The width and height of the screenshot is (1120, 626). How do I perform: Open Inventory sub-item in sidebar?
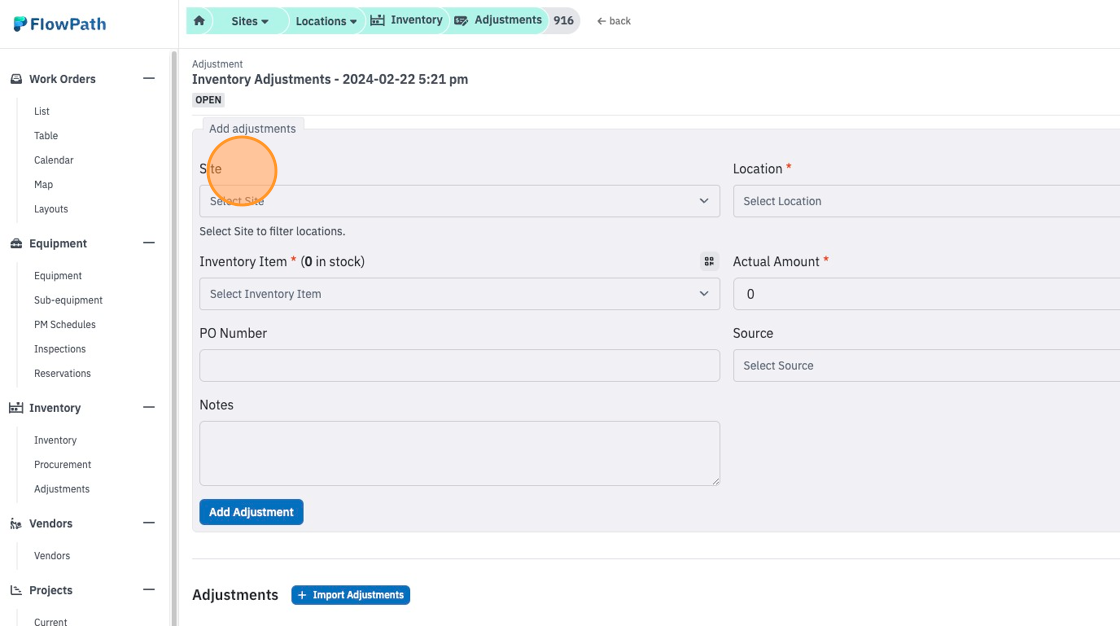click(x=55, y=440)
